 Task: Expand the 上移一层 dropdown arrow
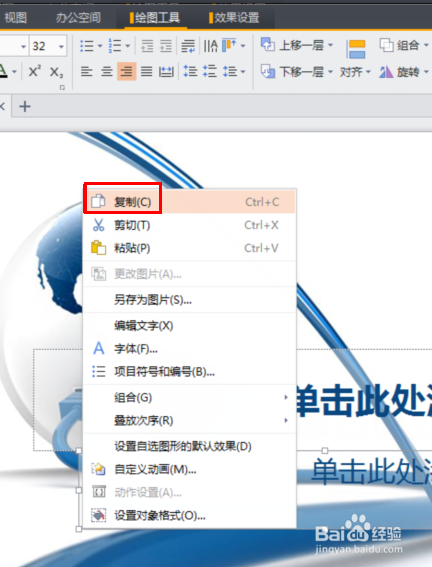point(330,45)
